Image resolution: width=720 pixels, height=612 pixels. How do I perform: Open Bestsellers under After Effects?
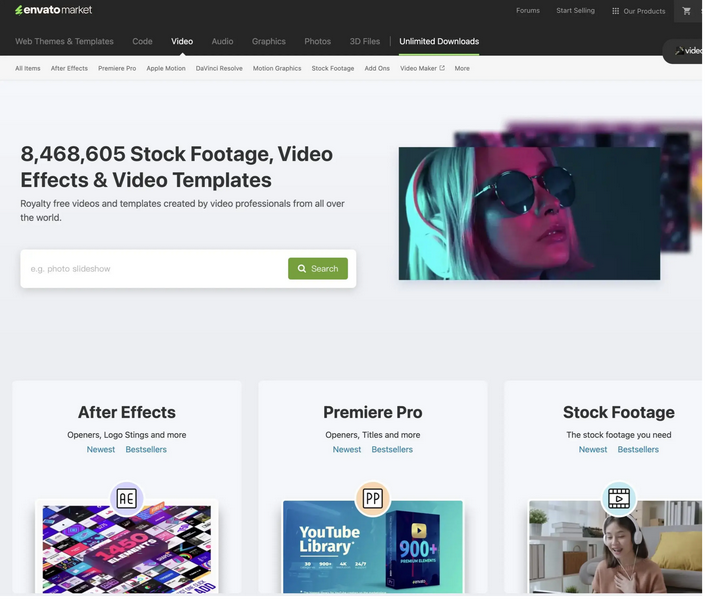pyautogui.click(x=146, y=449)
